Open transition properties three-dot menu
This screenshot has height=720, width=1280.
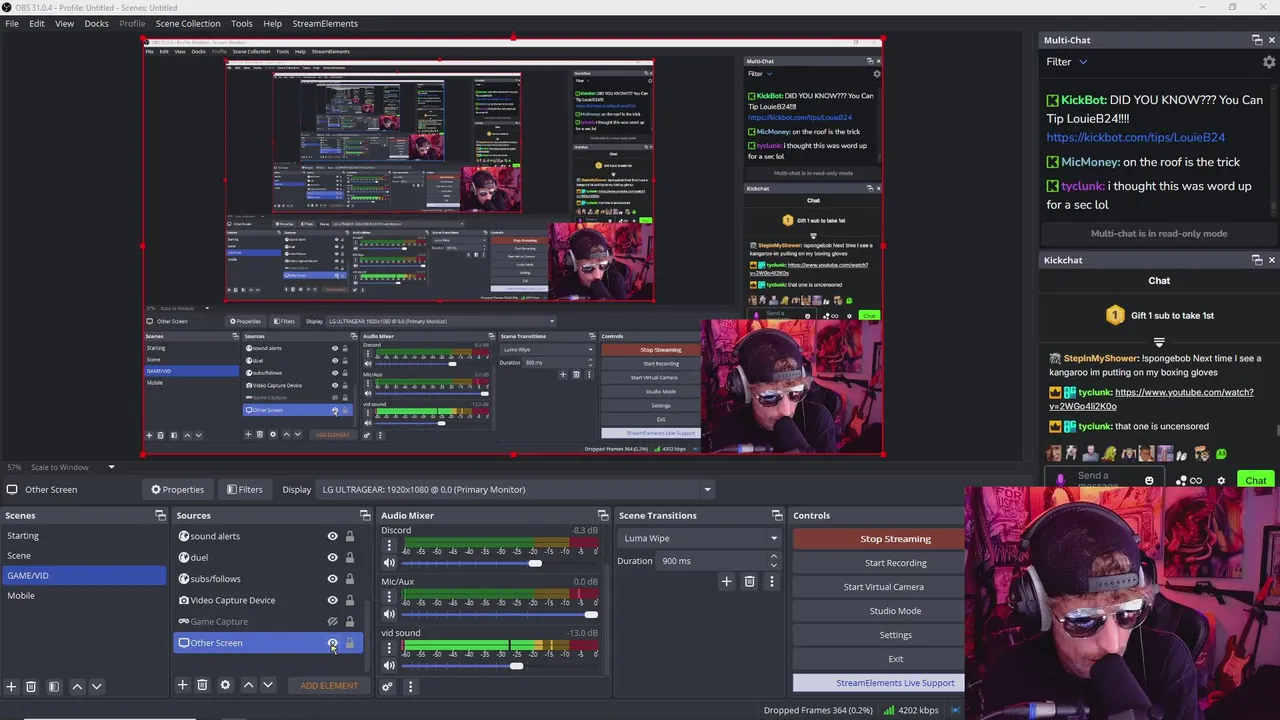pos(771,581)
